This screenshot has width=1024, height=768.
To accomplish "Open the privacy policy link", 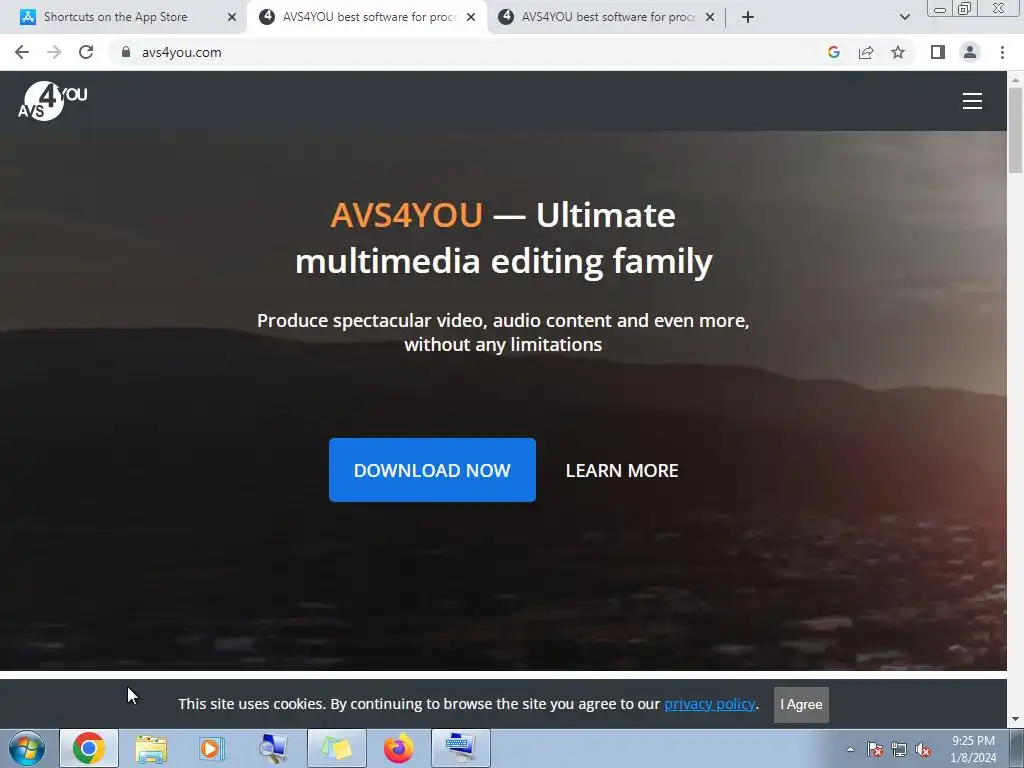I will 710,704.
